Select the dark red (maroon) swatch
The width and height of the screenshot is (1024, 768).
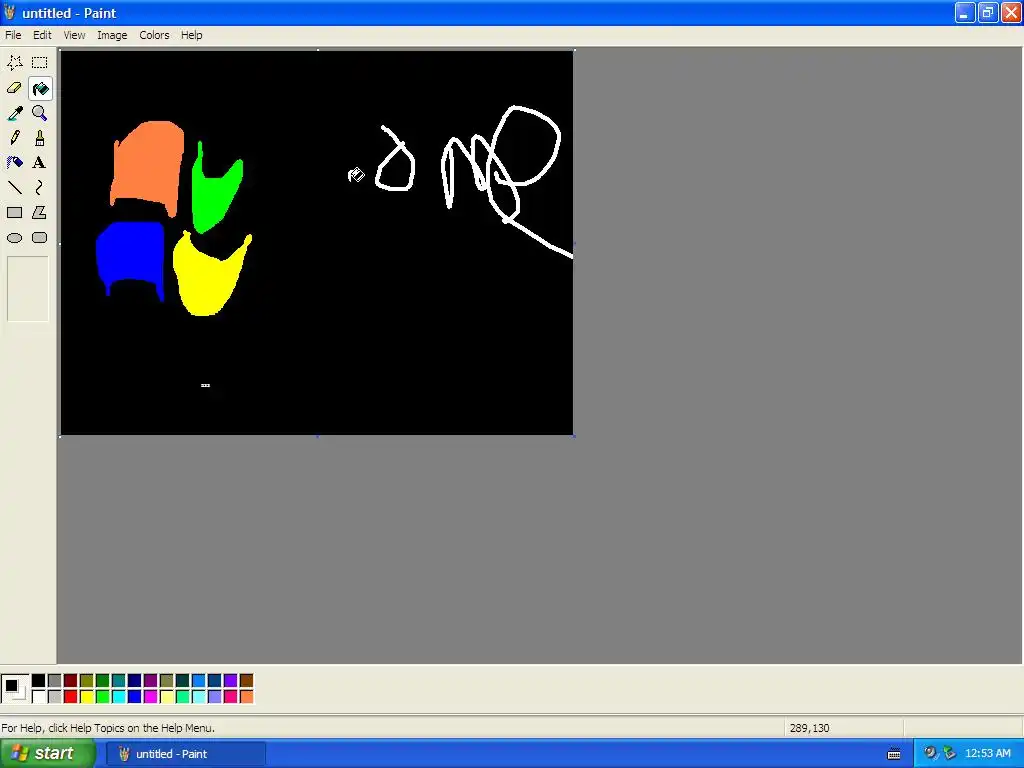[x=71, y=681]
